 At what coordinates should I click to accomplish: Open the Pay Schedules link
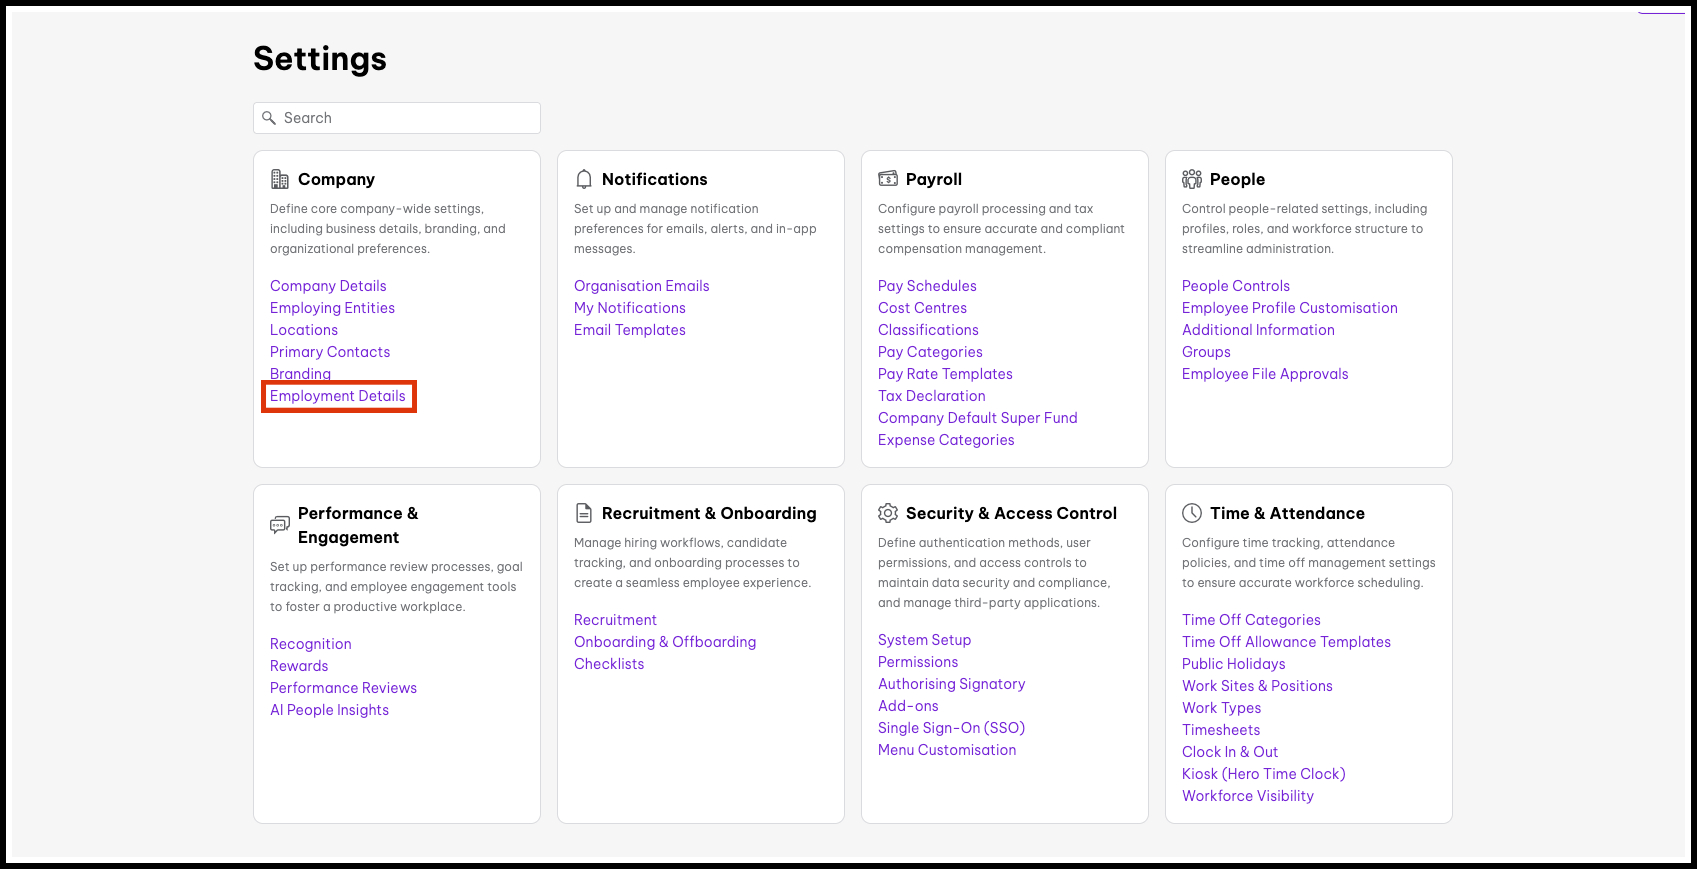927,286
